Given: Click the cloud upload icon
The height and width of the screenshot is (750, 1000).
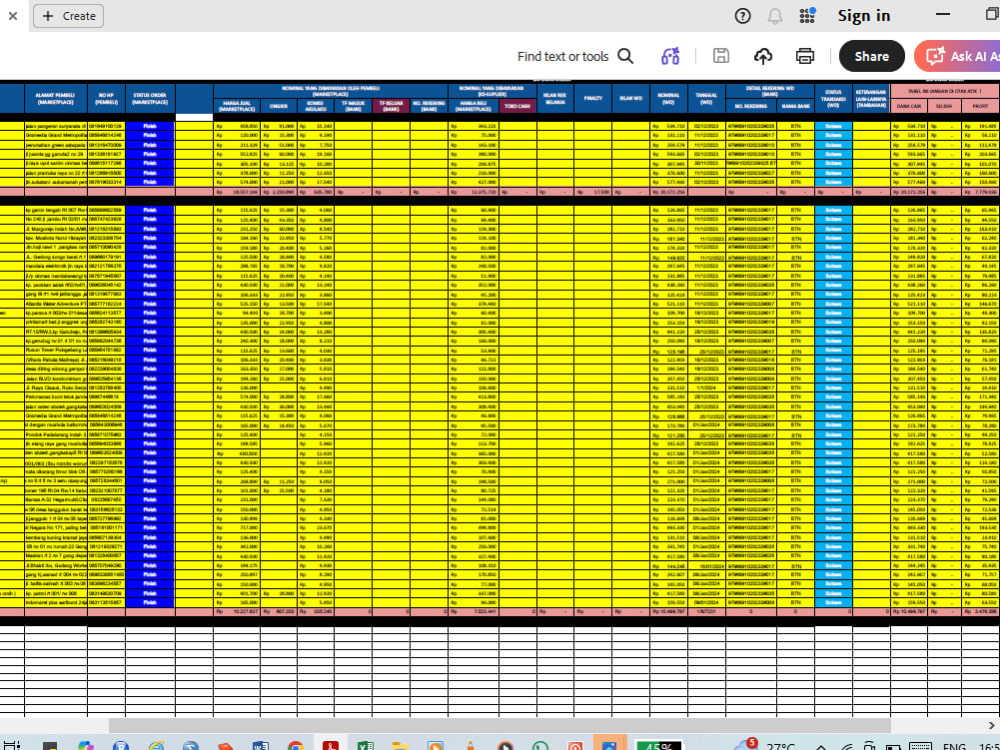Looking at the screenshot, I should click(763, 56).
